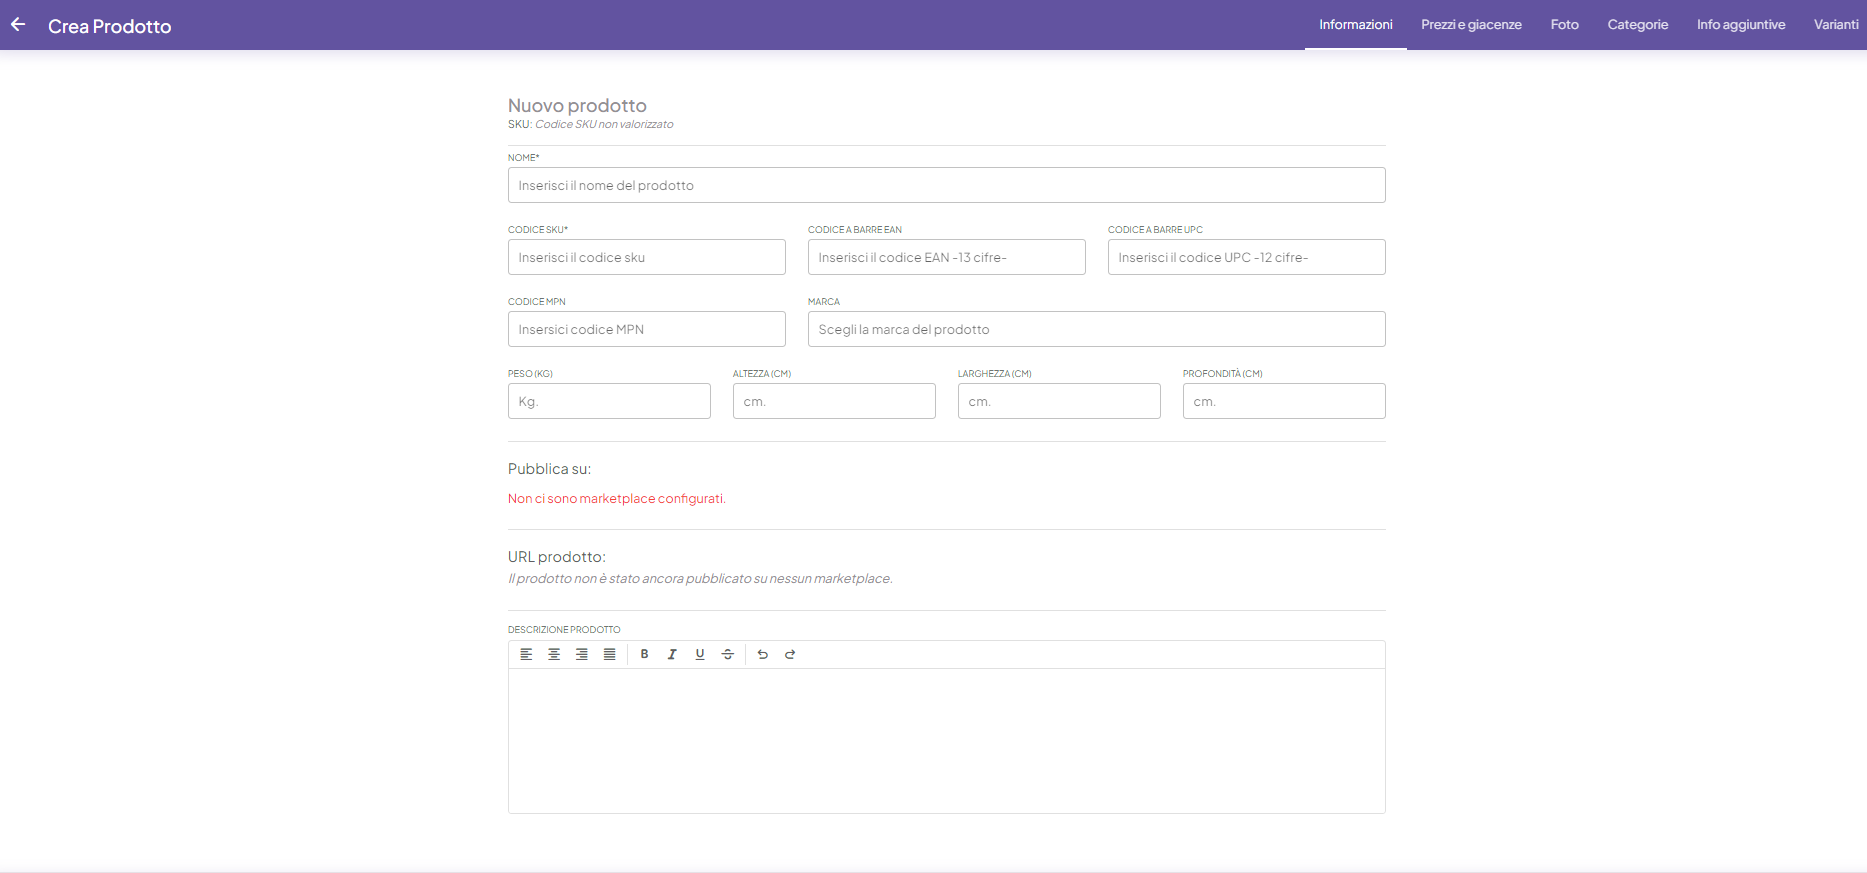Viewport: 1867px width, 873px height.
Task: Click inside the product description text area
Action: (x=947, y=741)
